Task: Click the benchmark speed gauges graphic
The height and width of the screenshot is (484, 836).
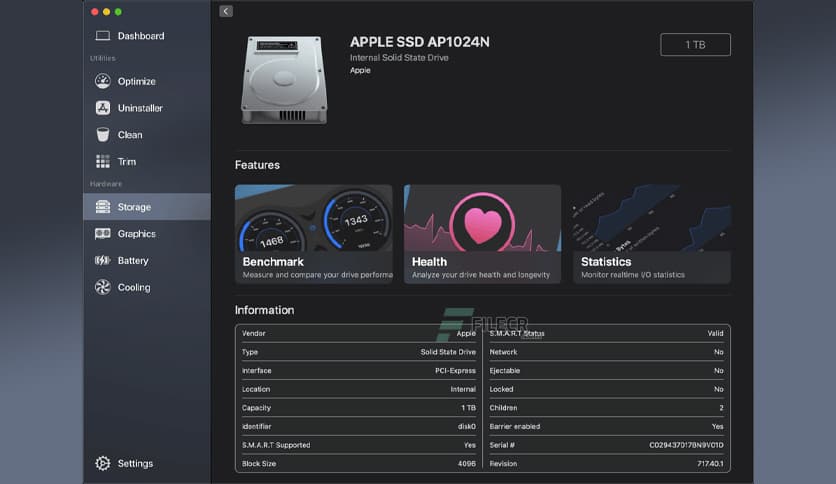Action: pos(314,218)
